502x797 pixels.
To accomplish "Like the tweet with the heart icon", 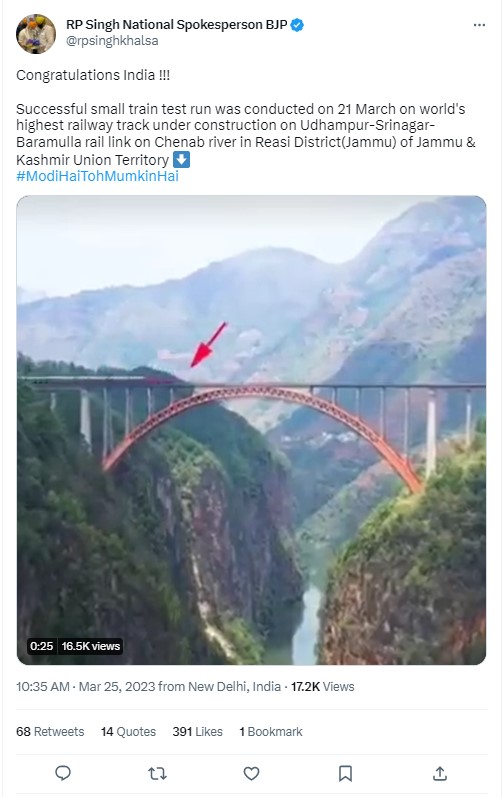I will (251, 773).
